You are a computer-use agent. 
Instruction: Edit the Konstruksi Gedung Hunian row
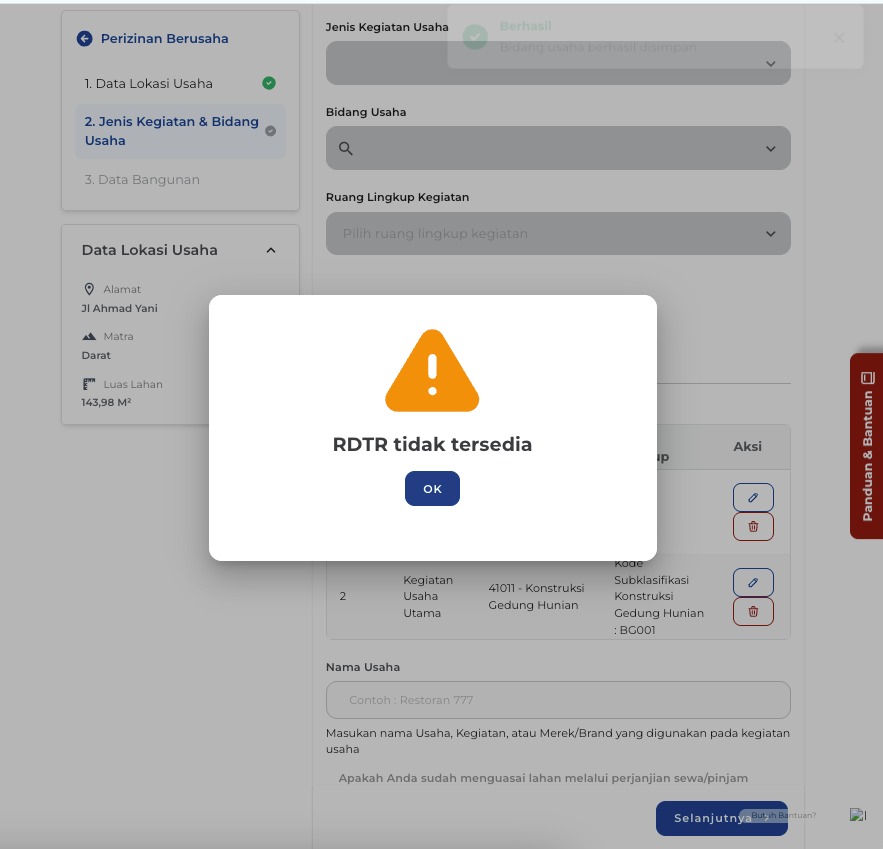(753, 582)
